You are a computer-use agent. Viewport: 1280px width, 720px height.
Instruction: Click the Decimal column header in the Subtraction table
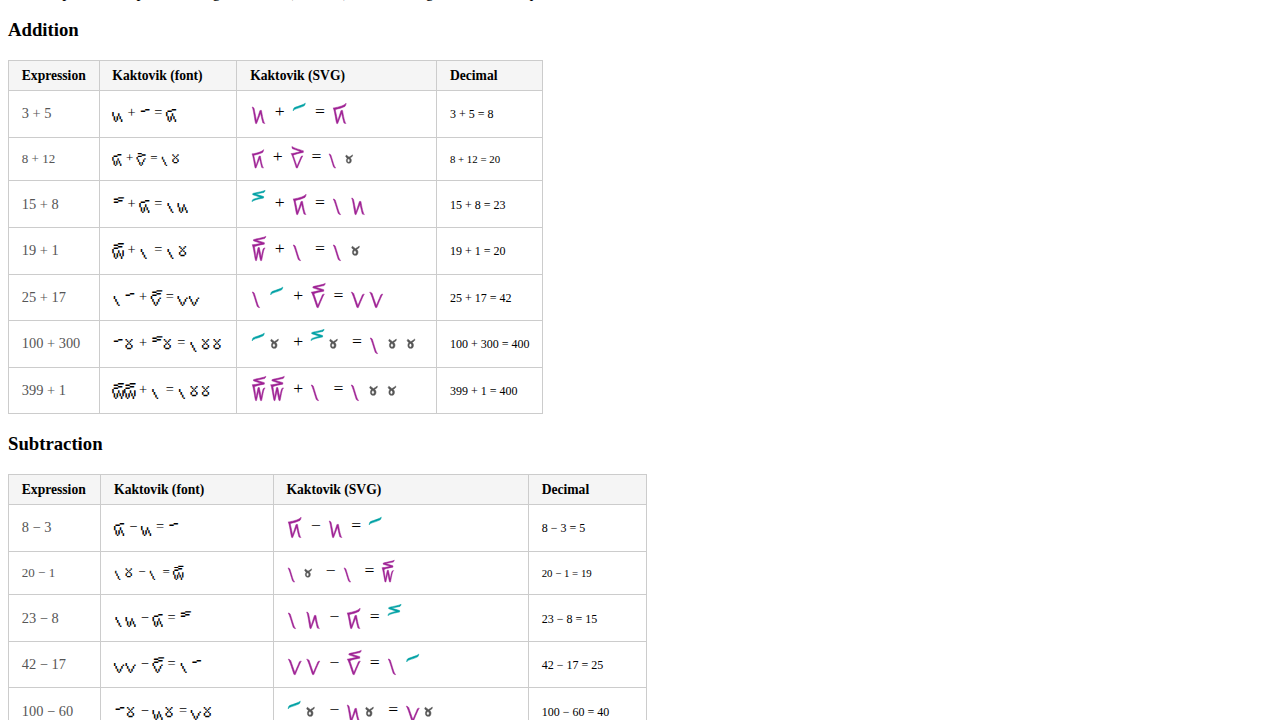point(565,489)
